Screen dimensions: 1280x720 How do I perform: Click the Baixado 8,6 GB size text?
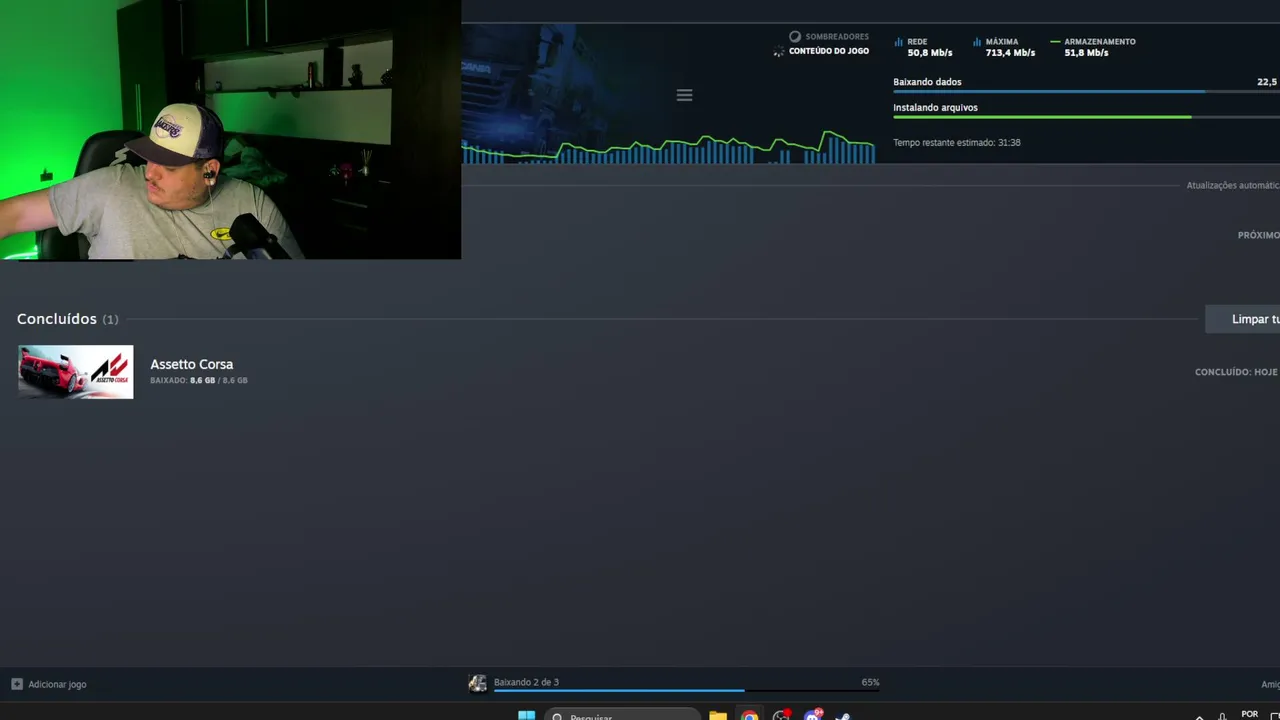point(199,380)
